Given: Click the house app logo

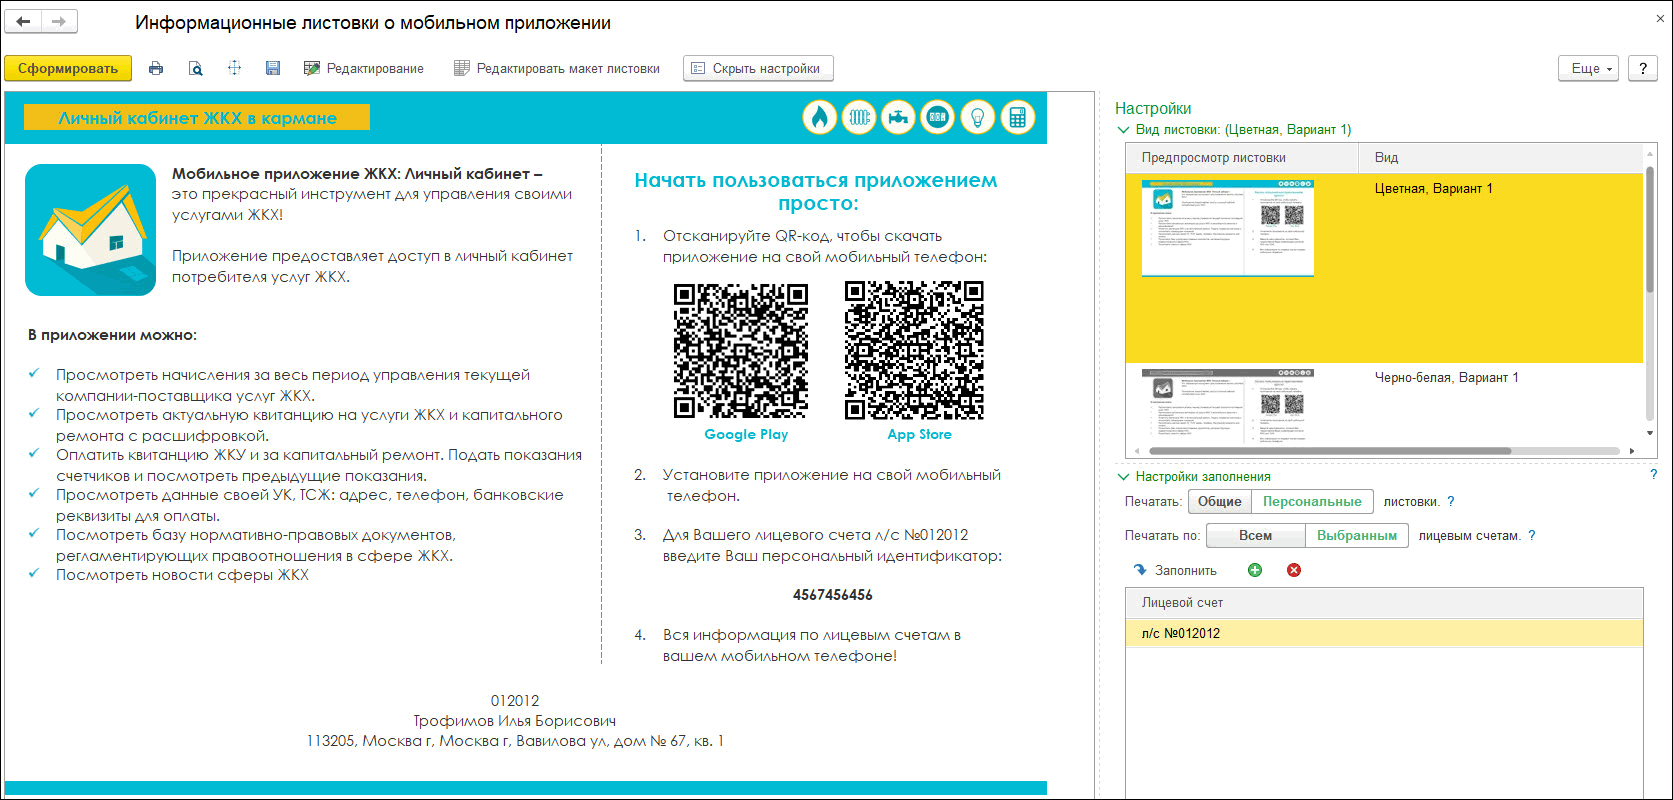Looking at the screenshot, I should (90, 230).
